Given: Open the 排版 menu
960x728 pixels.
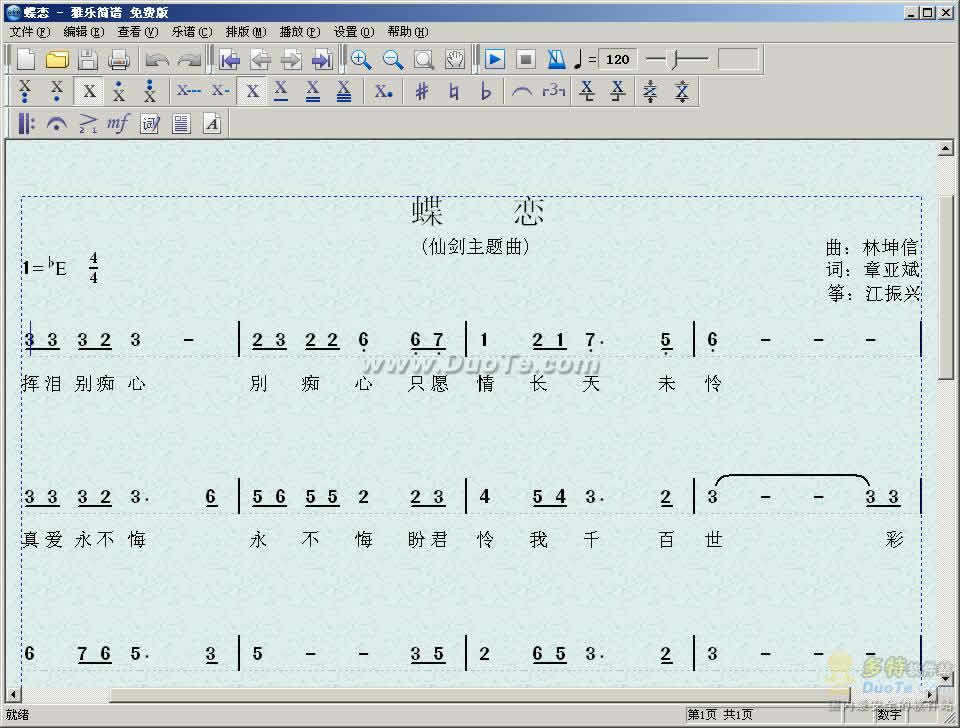Looking at the screenshot, I should click(246, 32).
